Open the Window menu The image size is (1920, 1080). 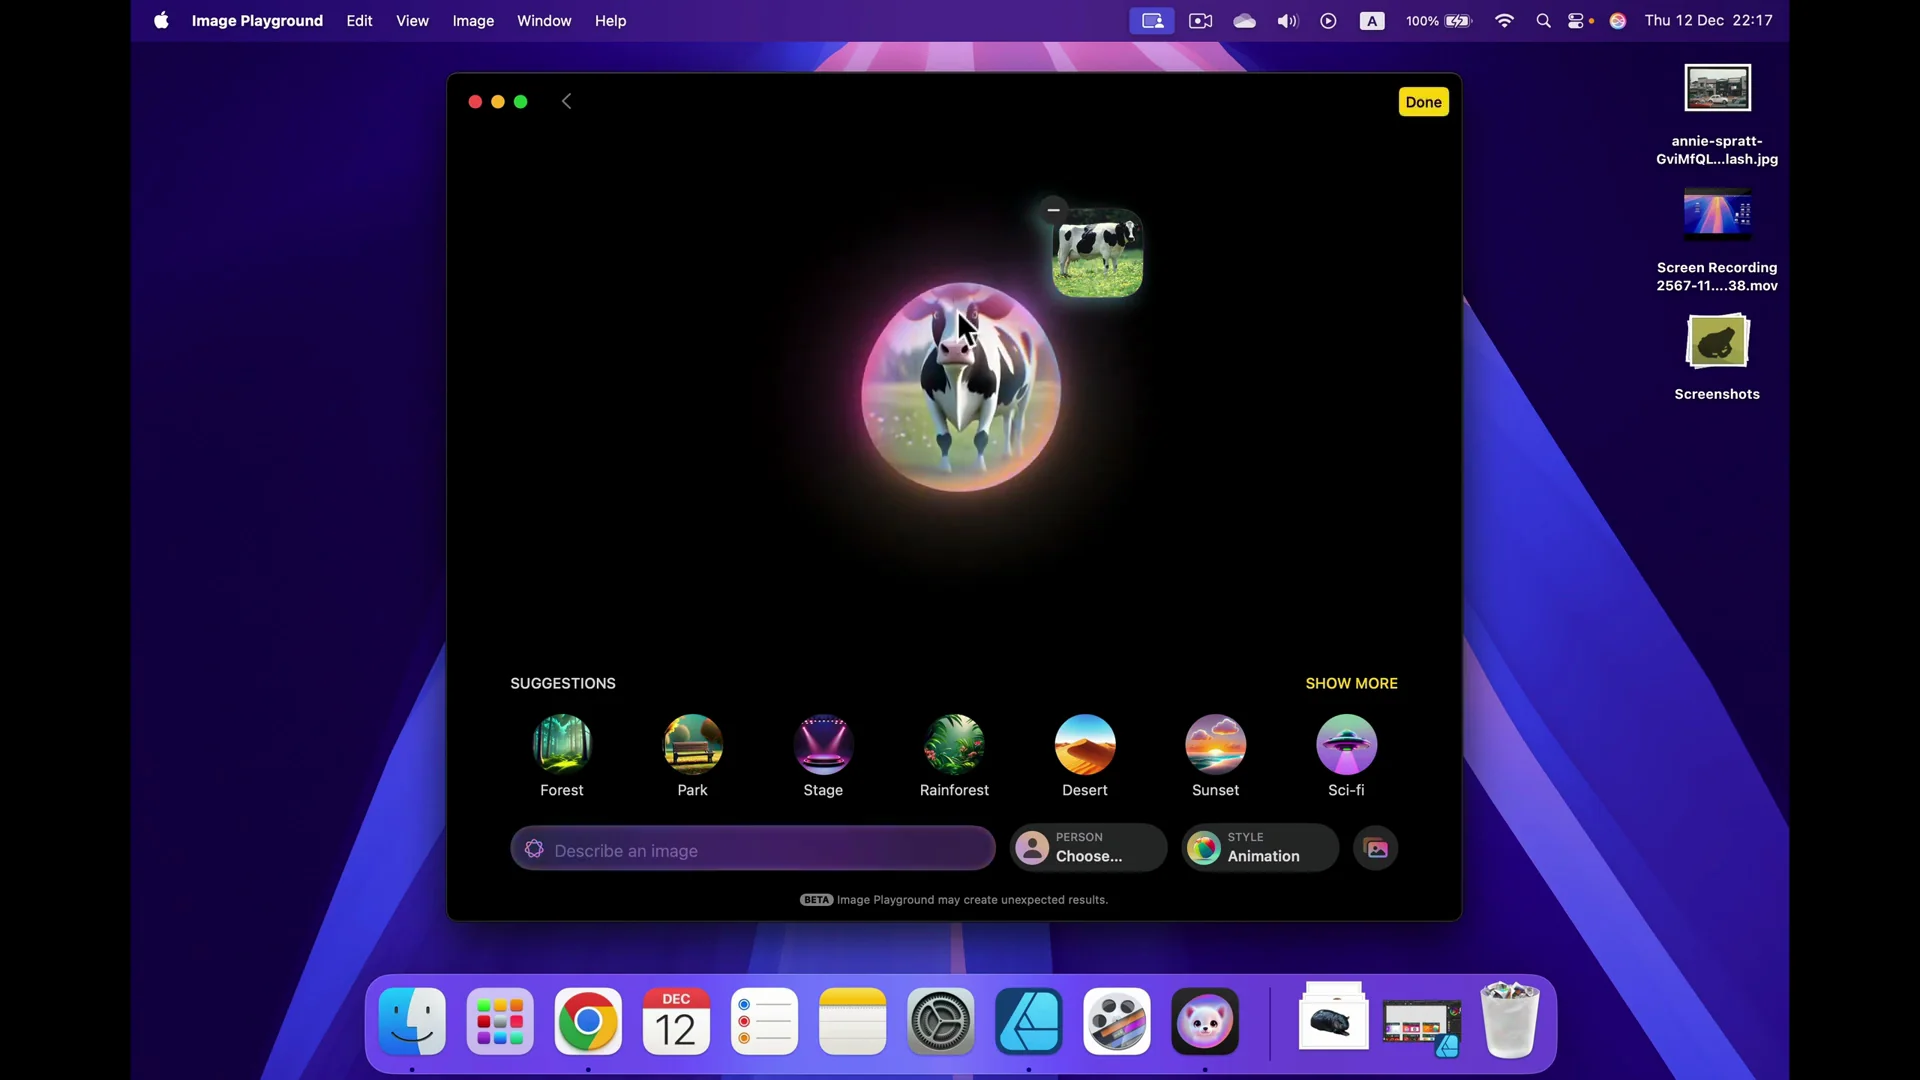[544, 20]
